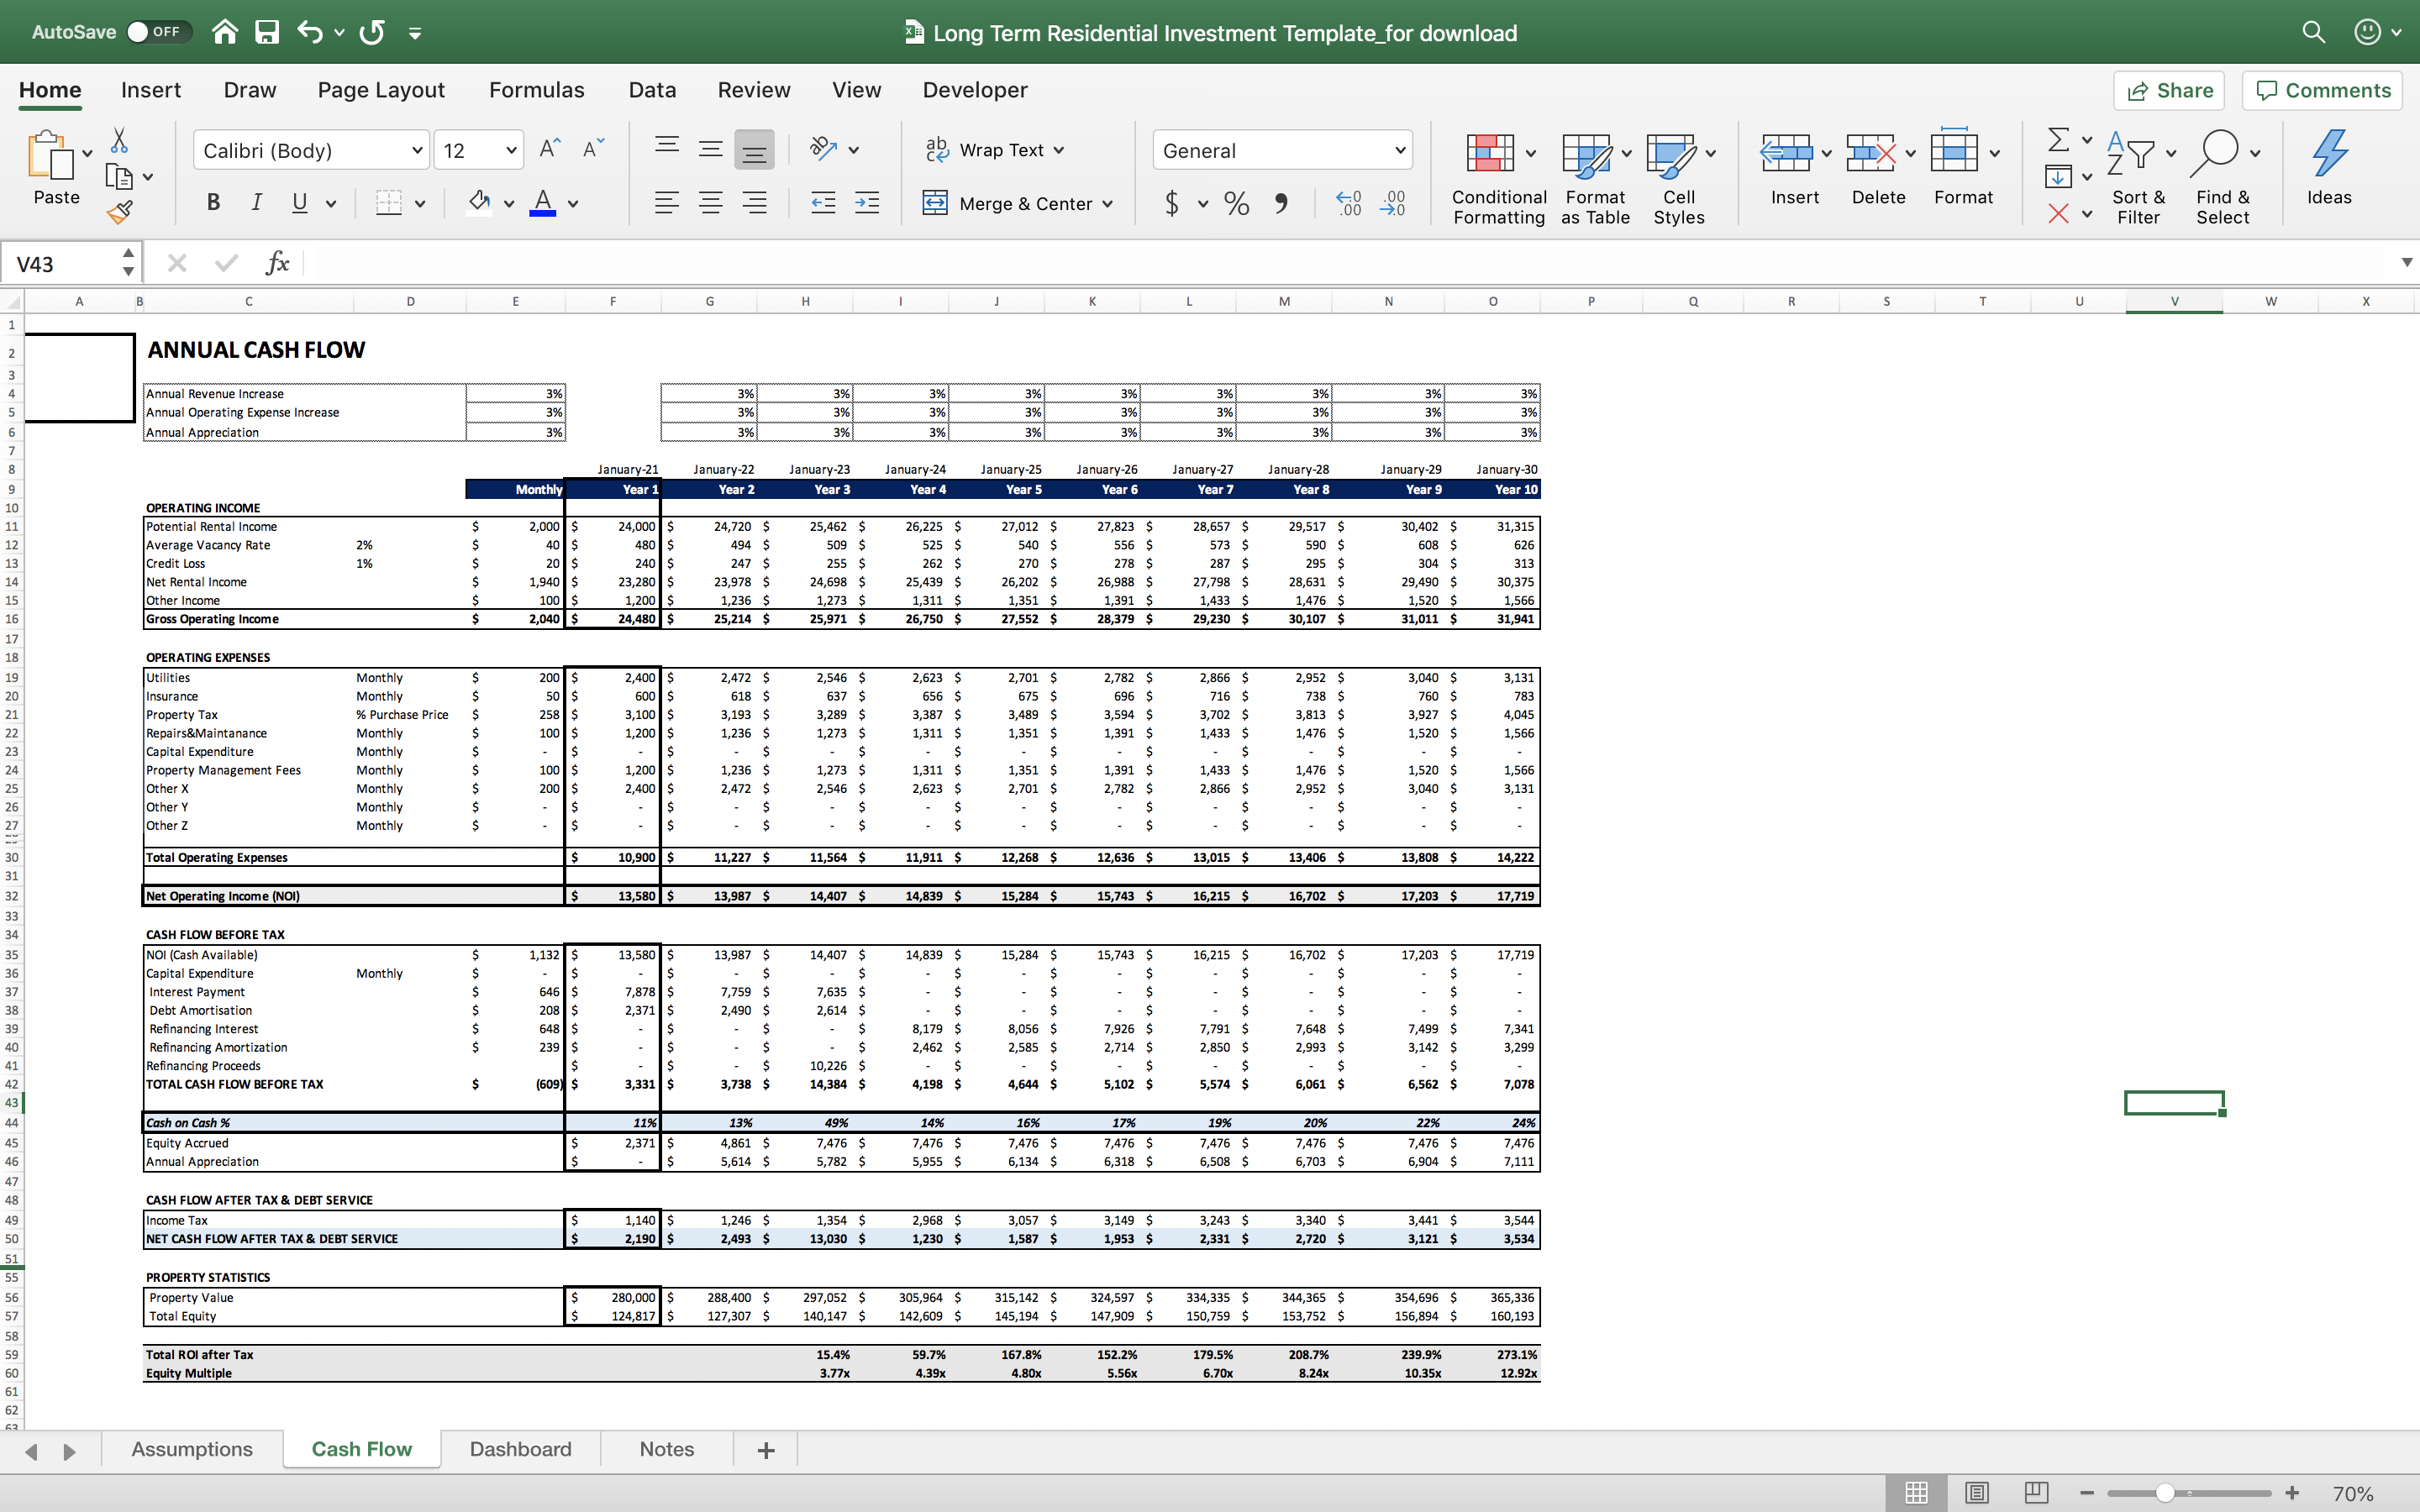The height and width of the screenshot is (1512, 2420).
Task: Expand the Wrap Text dropdown arrow
Action: point(1059,150)
